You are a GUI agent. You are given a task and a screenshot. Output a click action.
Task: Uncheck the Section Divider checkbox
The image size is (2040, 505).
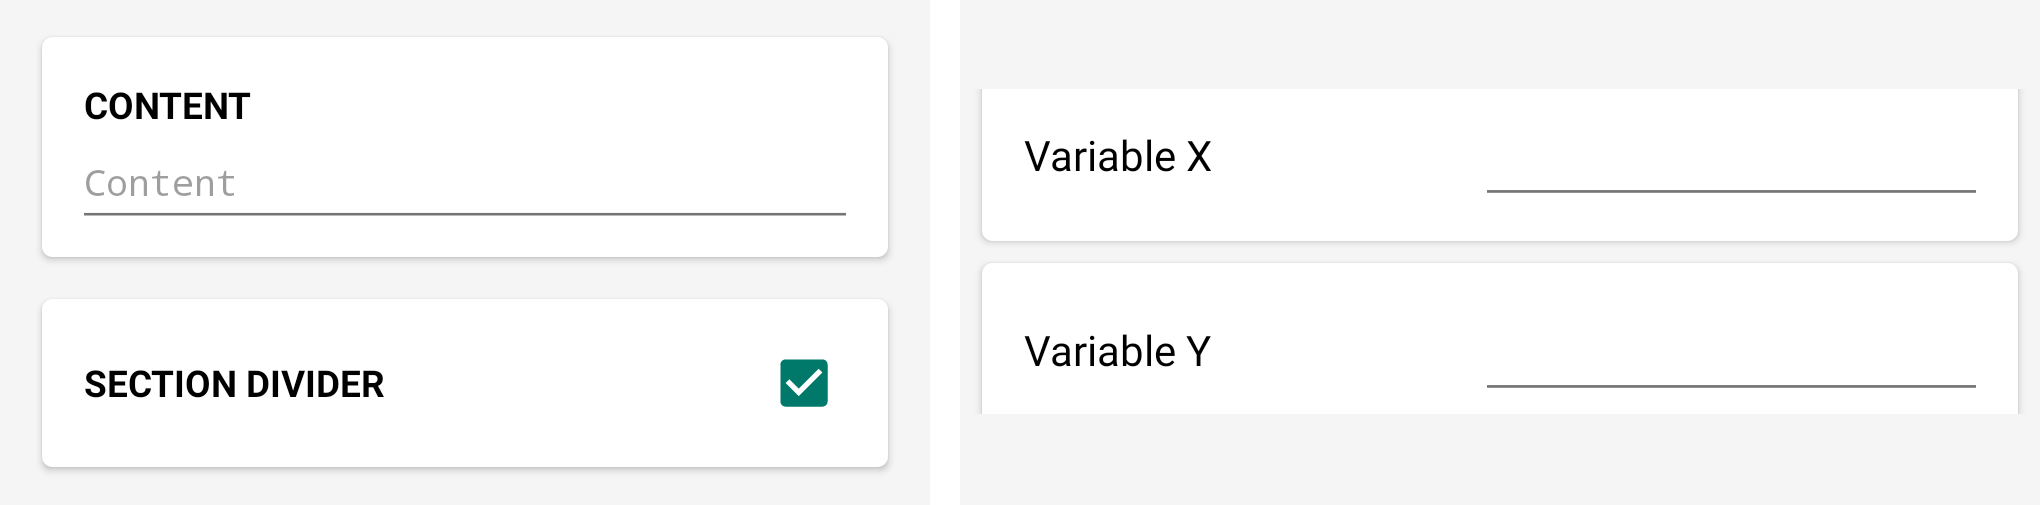point(804,383)
